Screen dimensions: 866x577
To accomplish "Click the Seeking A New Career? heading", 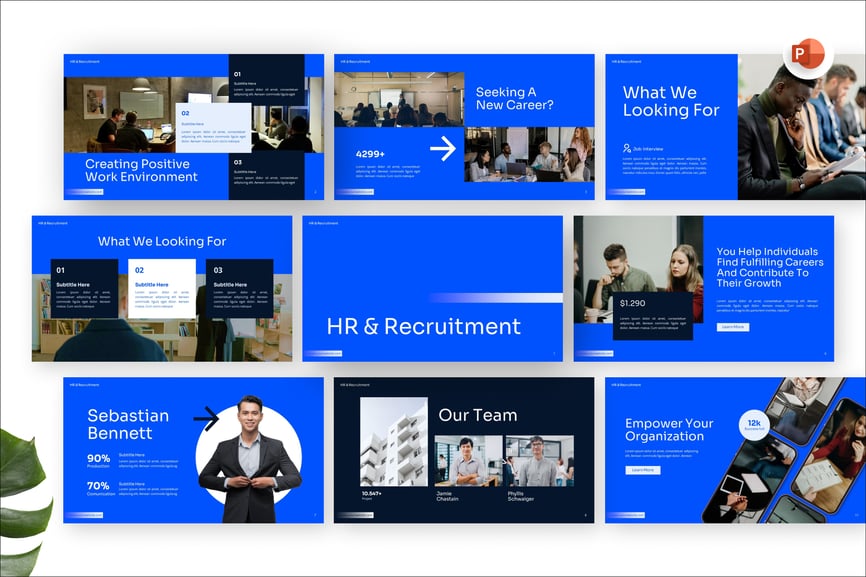I will click(x=514, y=98).
